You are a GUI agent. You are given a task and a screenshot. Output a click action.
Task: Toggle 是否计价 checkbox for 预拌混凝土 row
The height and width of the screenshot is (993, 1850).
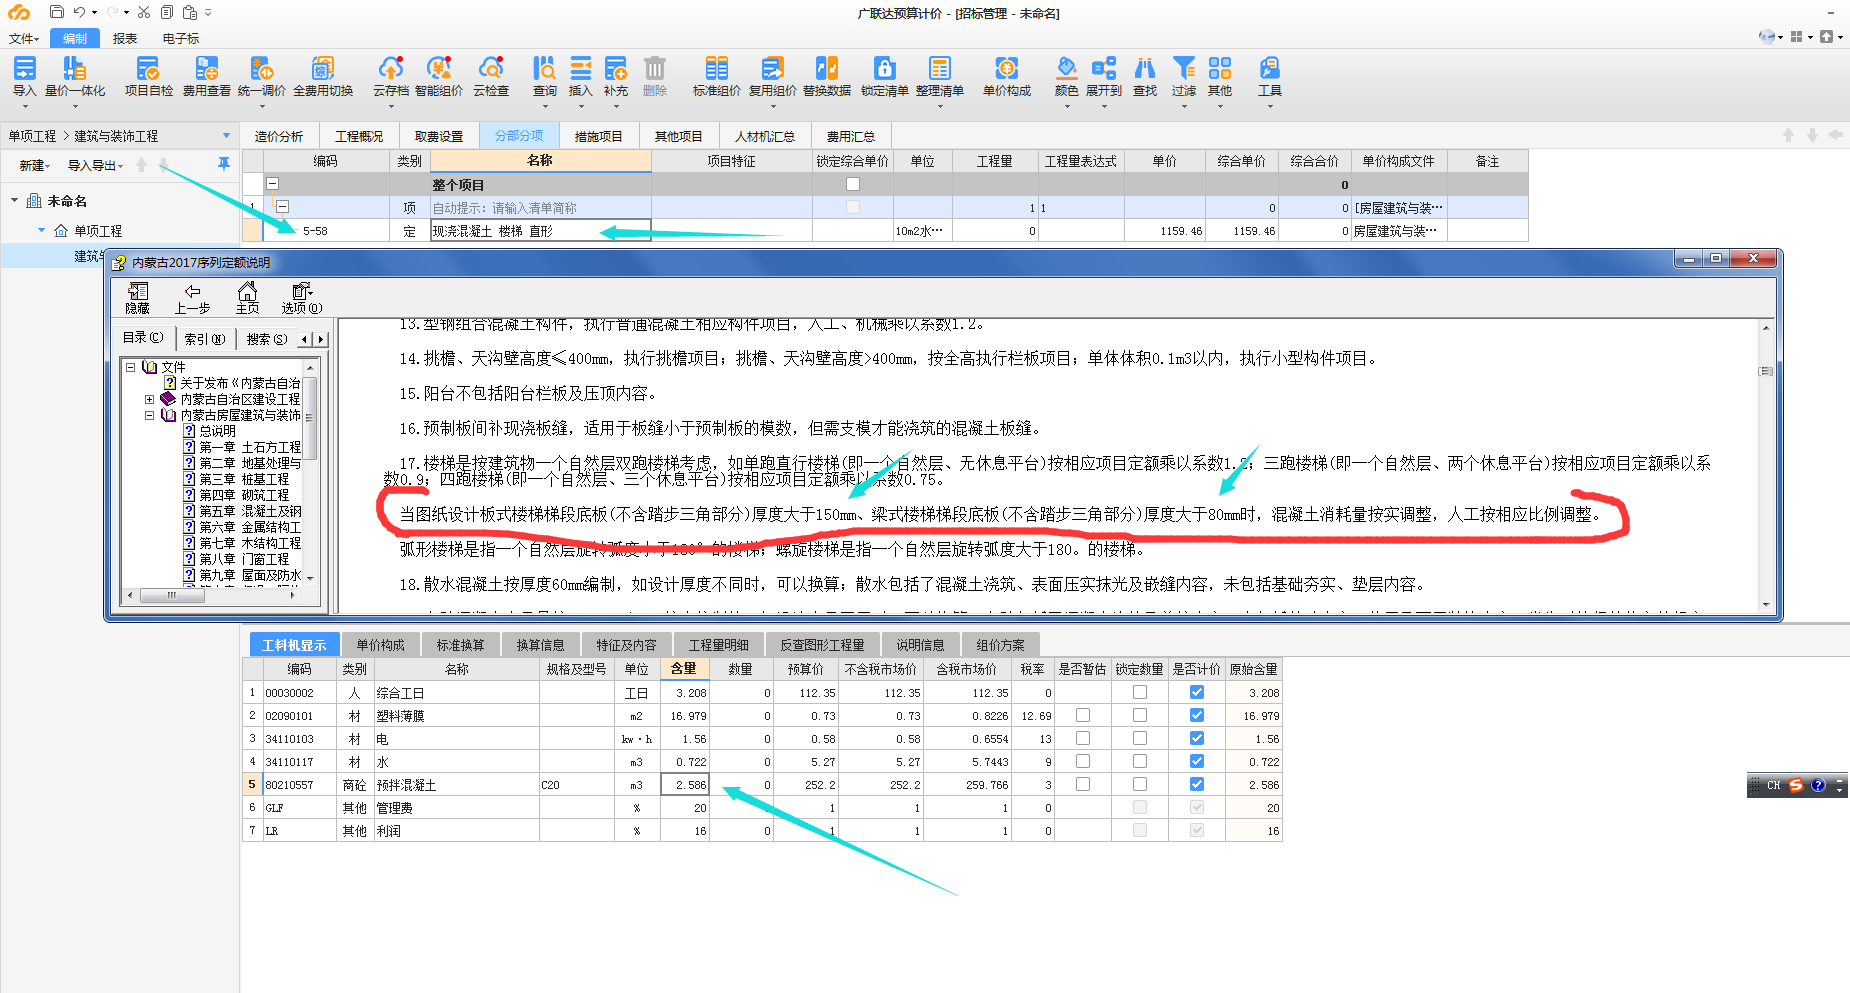1197,784
